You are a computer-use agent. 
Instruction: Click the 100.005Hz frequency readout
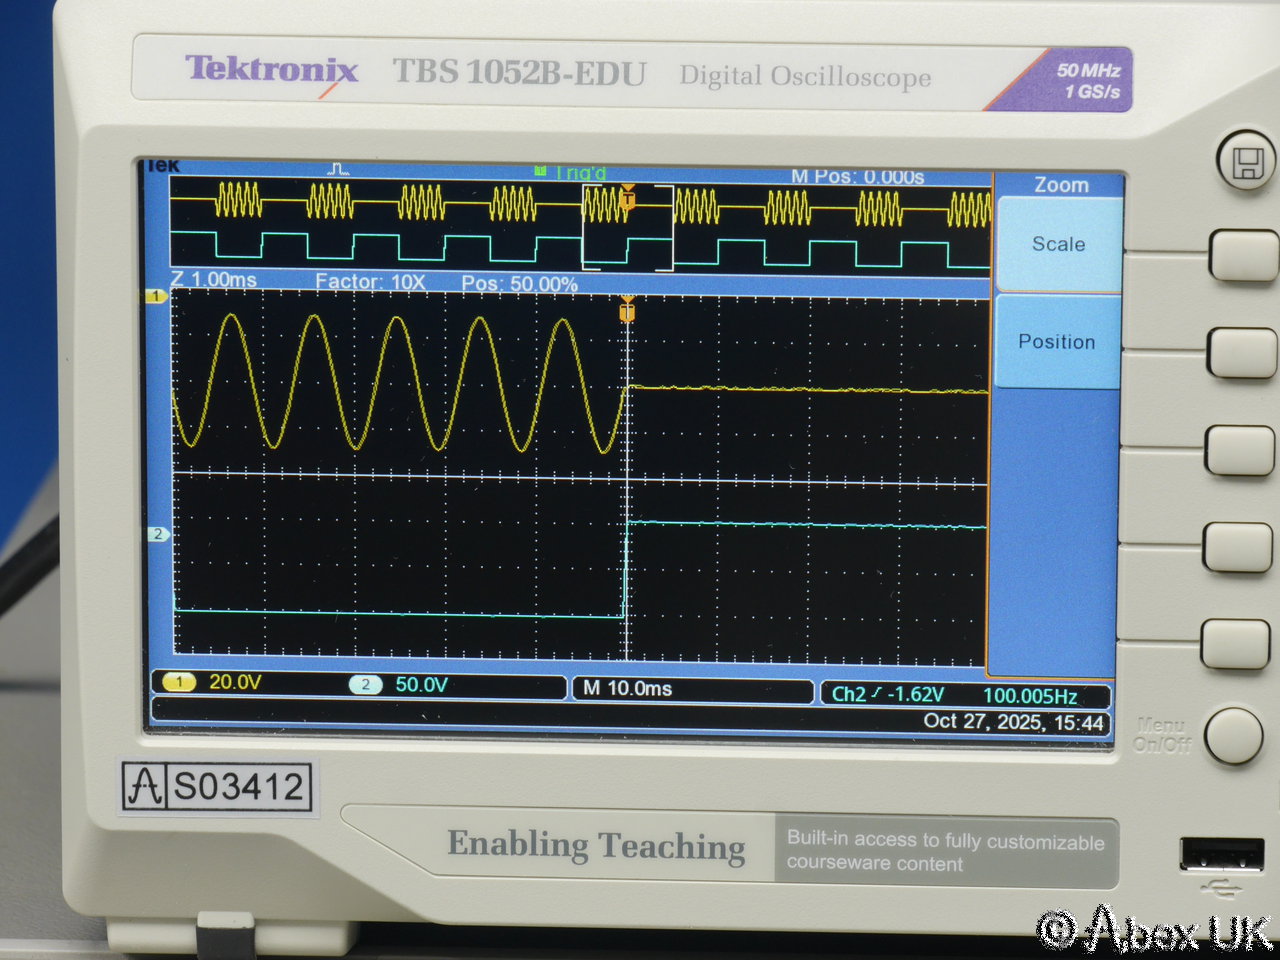pos(1030,696)
